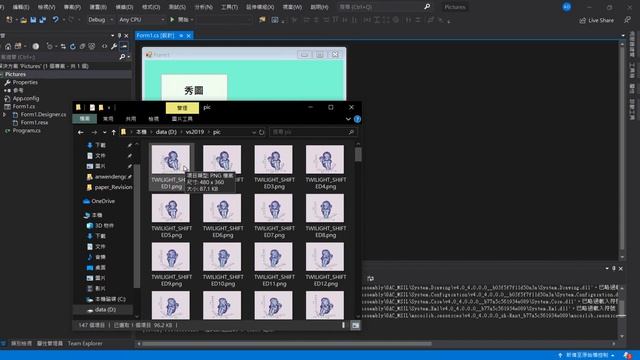Pin the Solution Explorer panel
This screenshot has height=360, width=640.
click(x=120, y=36)
